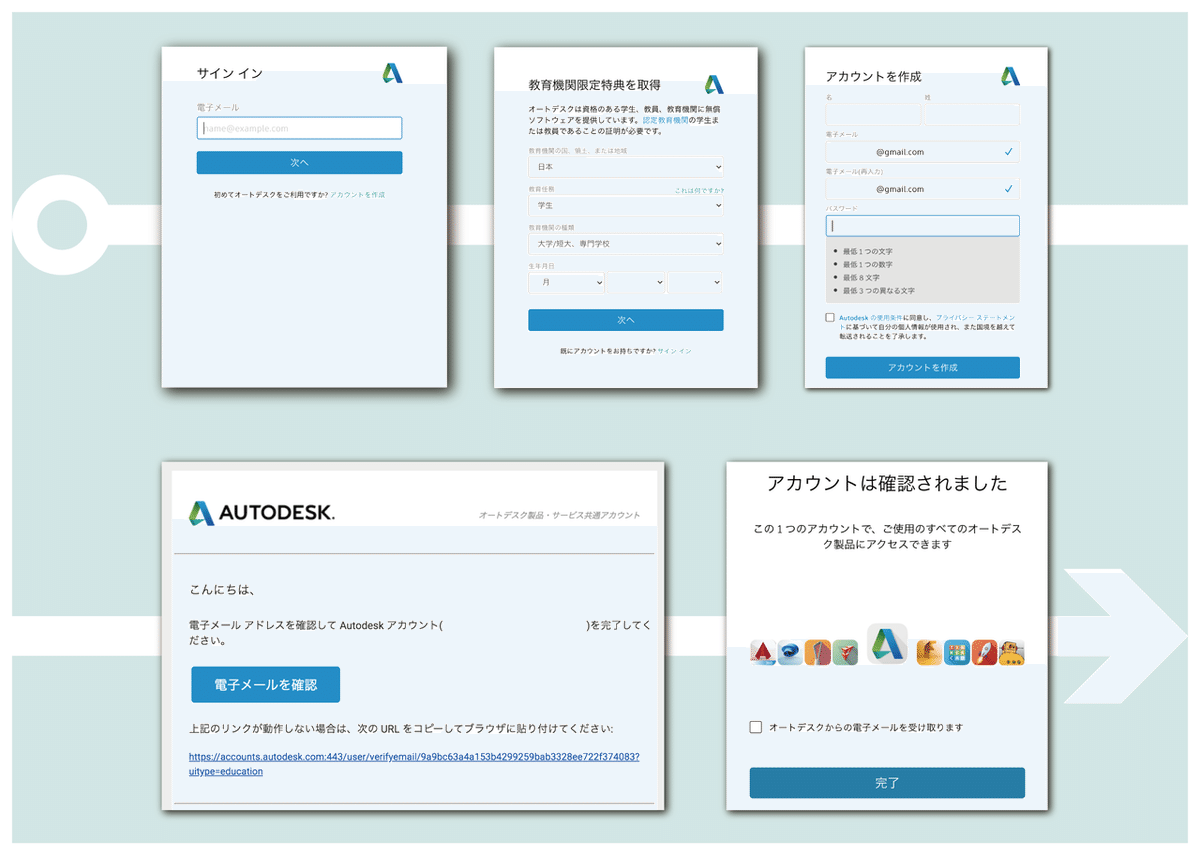Open the プライバシー ステートメント link
Image resolution: width=1200 pixels, height=855 pixels.
point(976,317)
